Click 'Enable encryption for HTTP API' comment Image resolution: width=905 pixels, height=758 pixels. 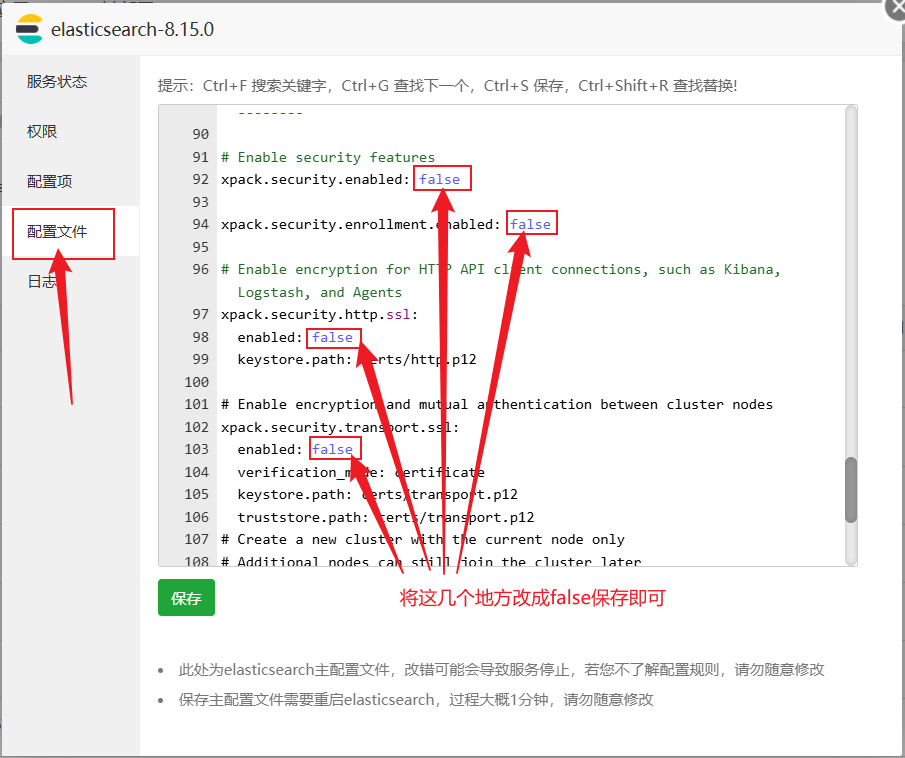click(x=500, y=270)
